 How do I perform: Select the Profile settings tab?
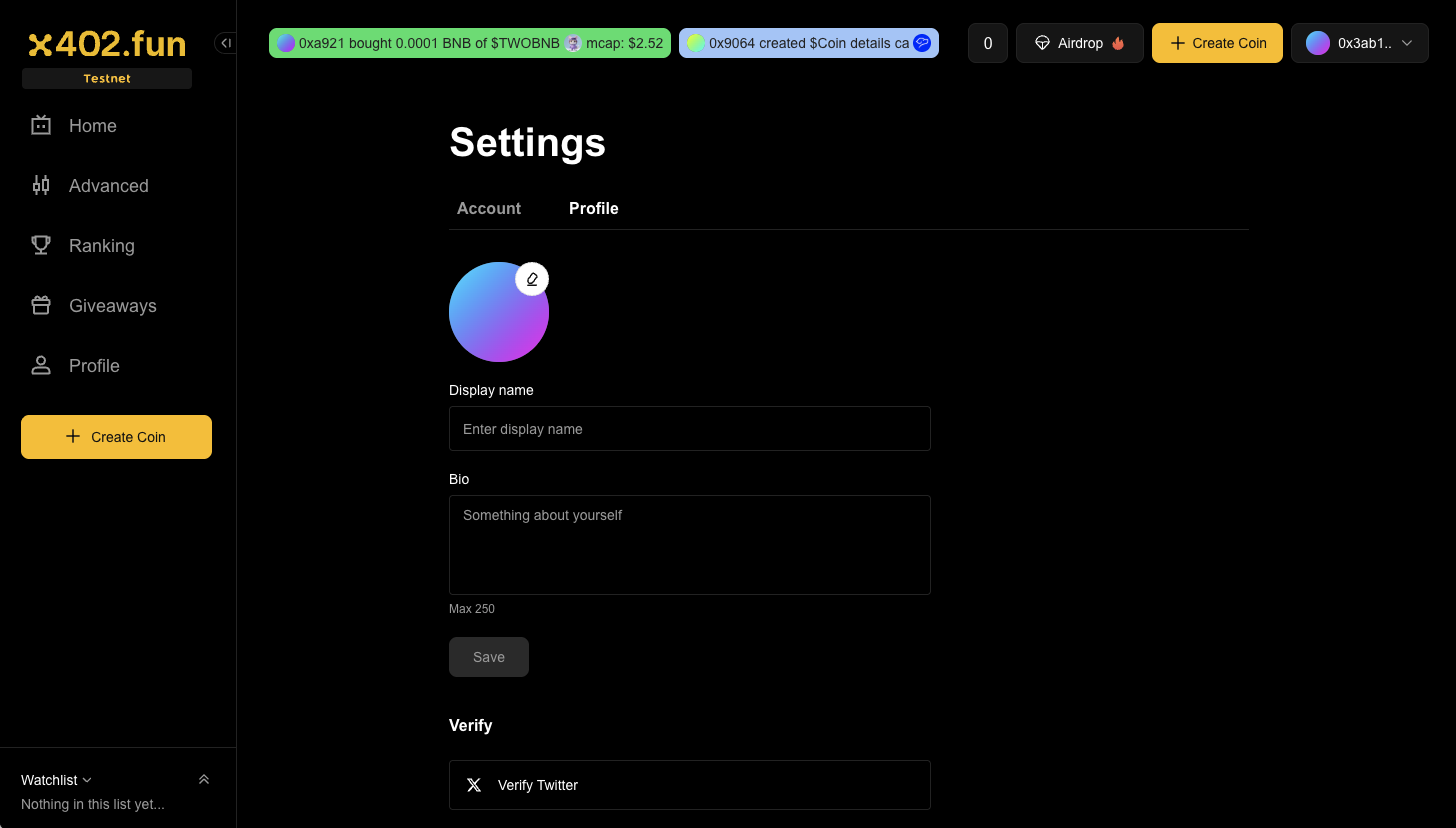594,208
